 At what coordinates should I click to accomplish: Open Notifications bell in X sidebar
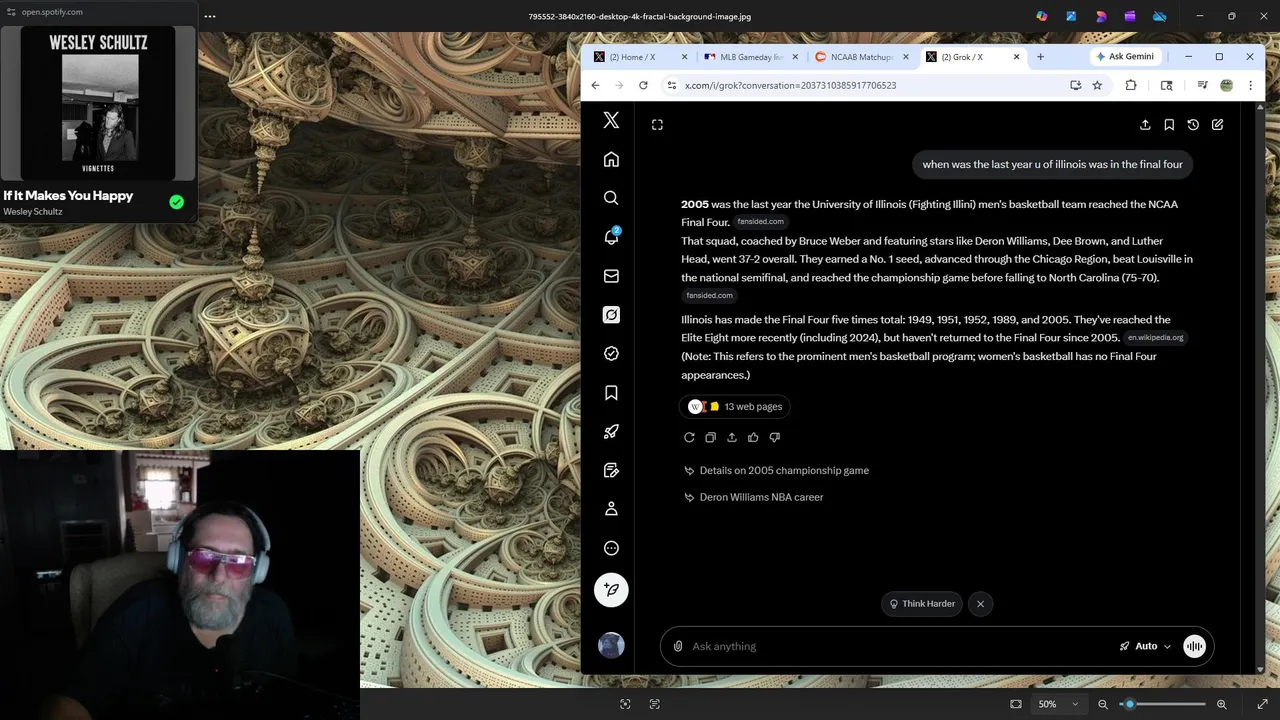click(611, 237)
